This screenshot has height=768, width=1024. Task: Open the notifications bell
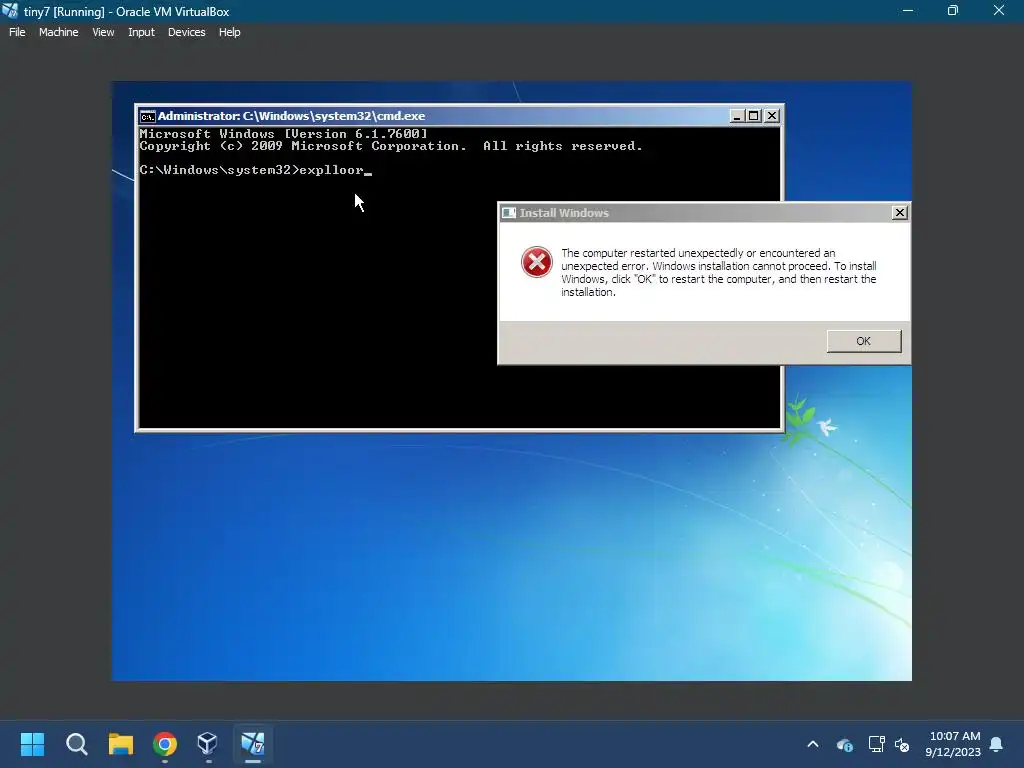[997, 744]
